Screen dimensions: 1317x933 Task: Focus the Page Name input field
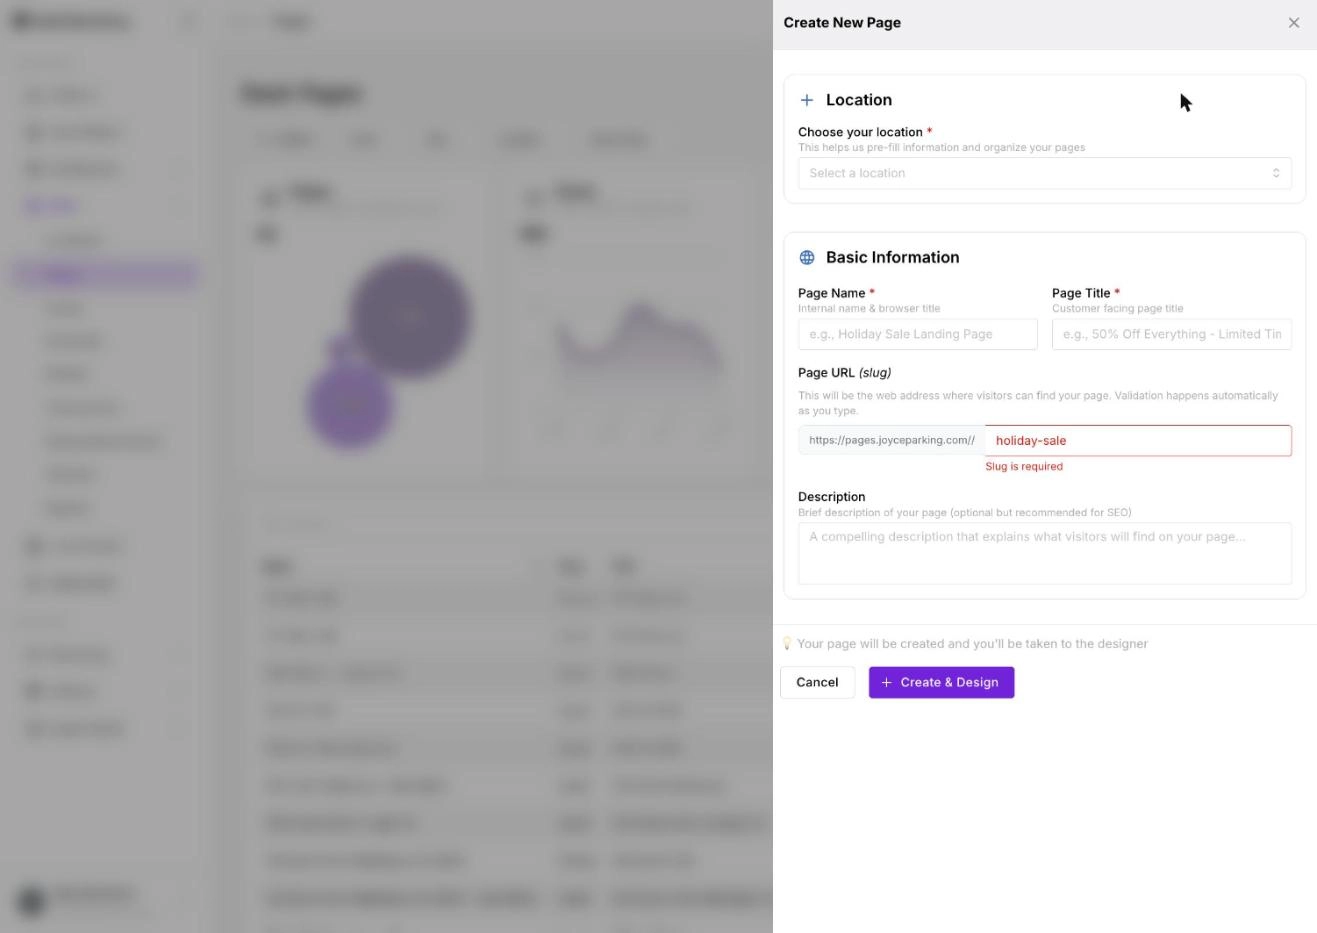click(x=917, y=334)
